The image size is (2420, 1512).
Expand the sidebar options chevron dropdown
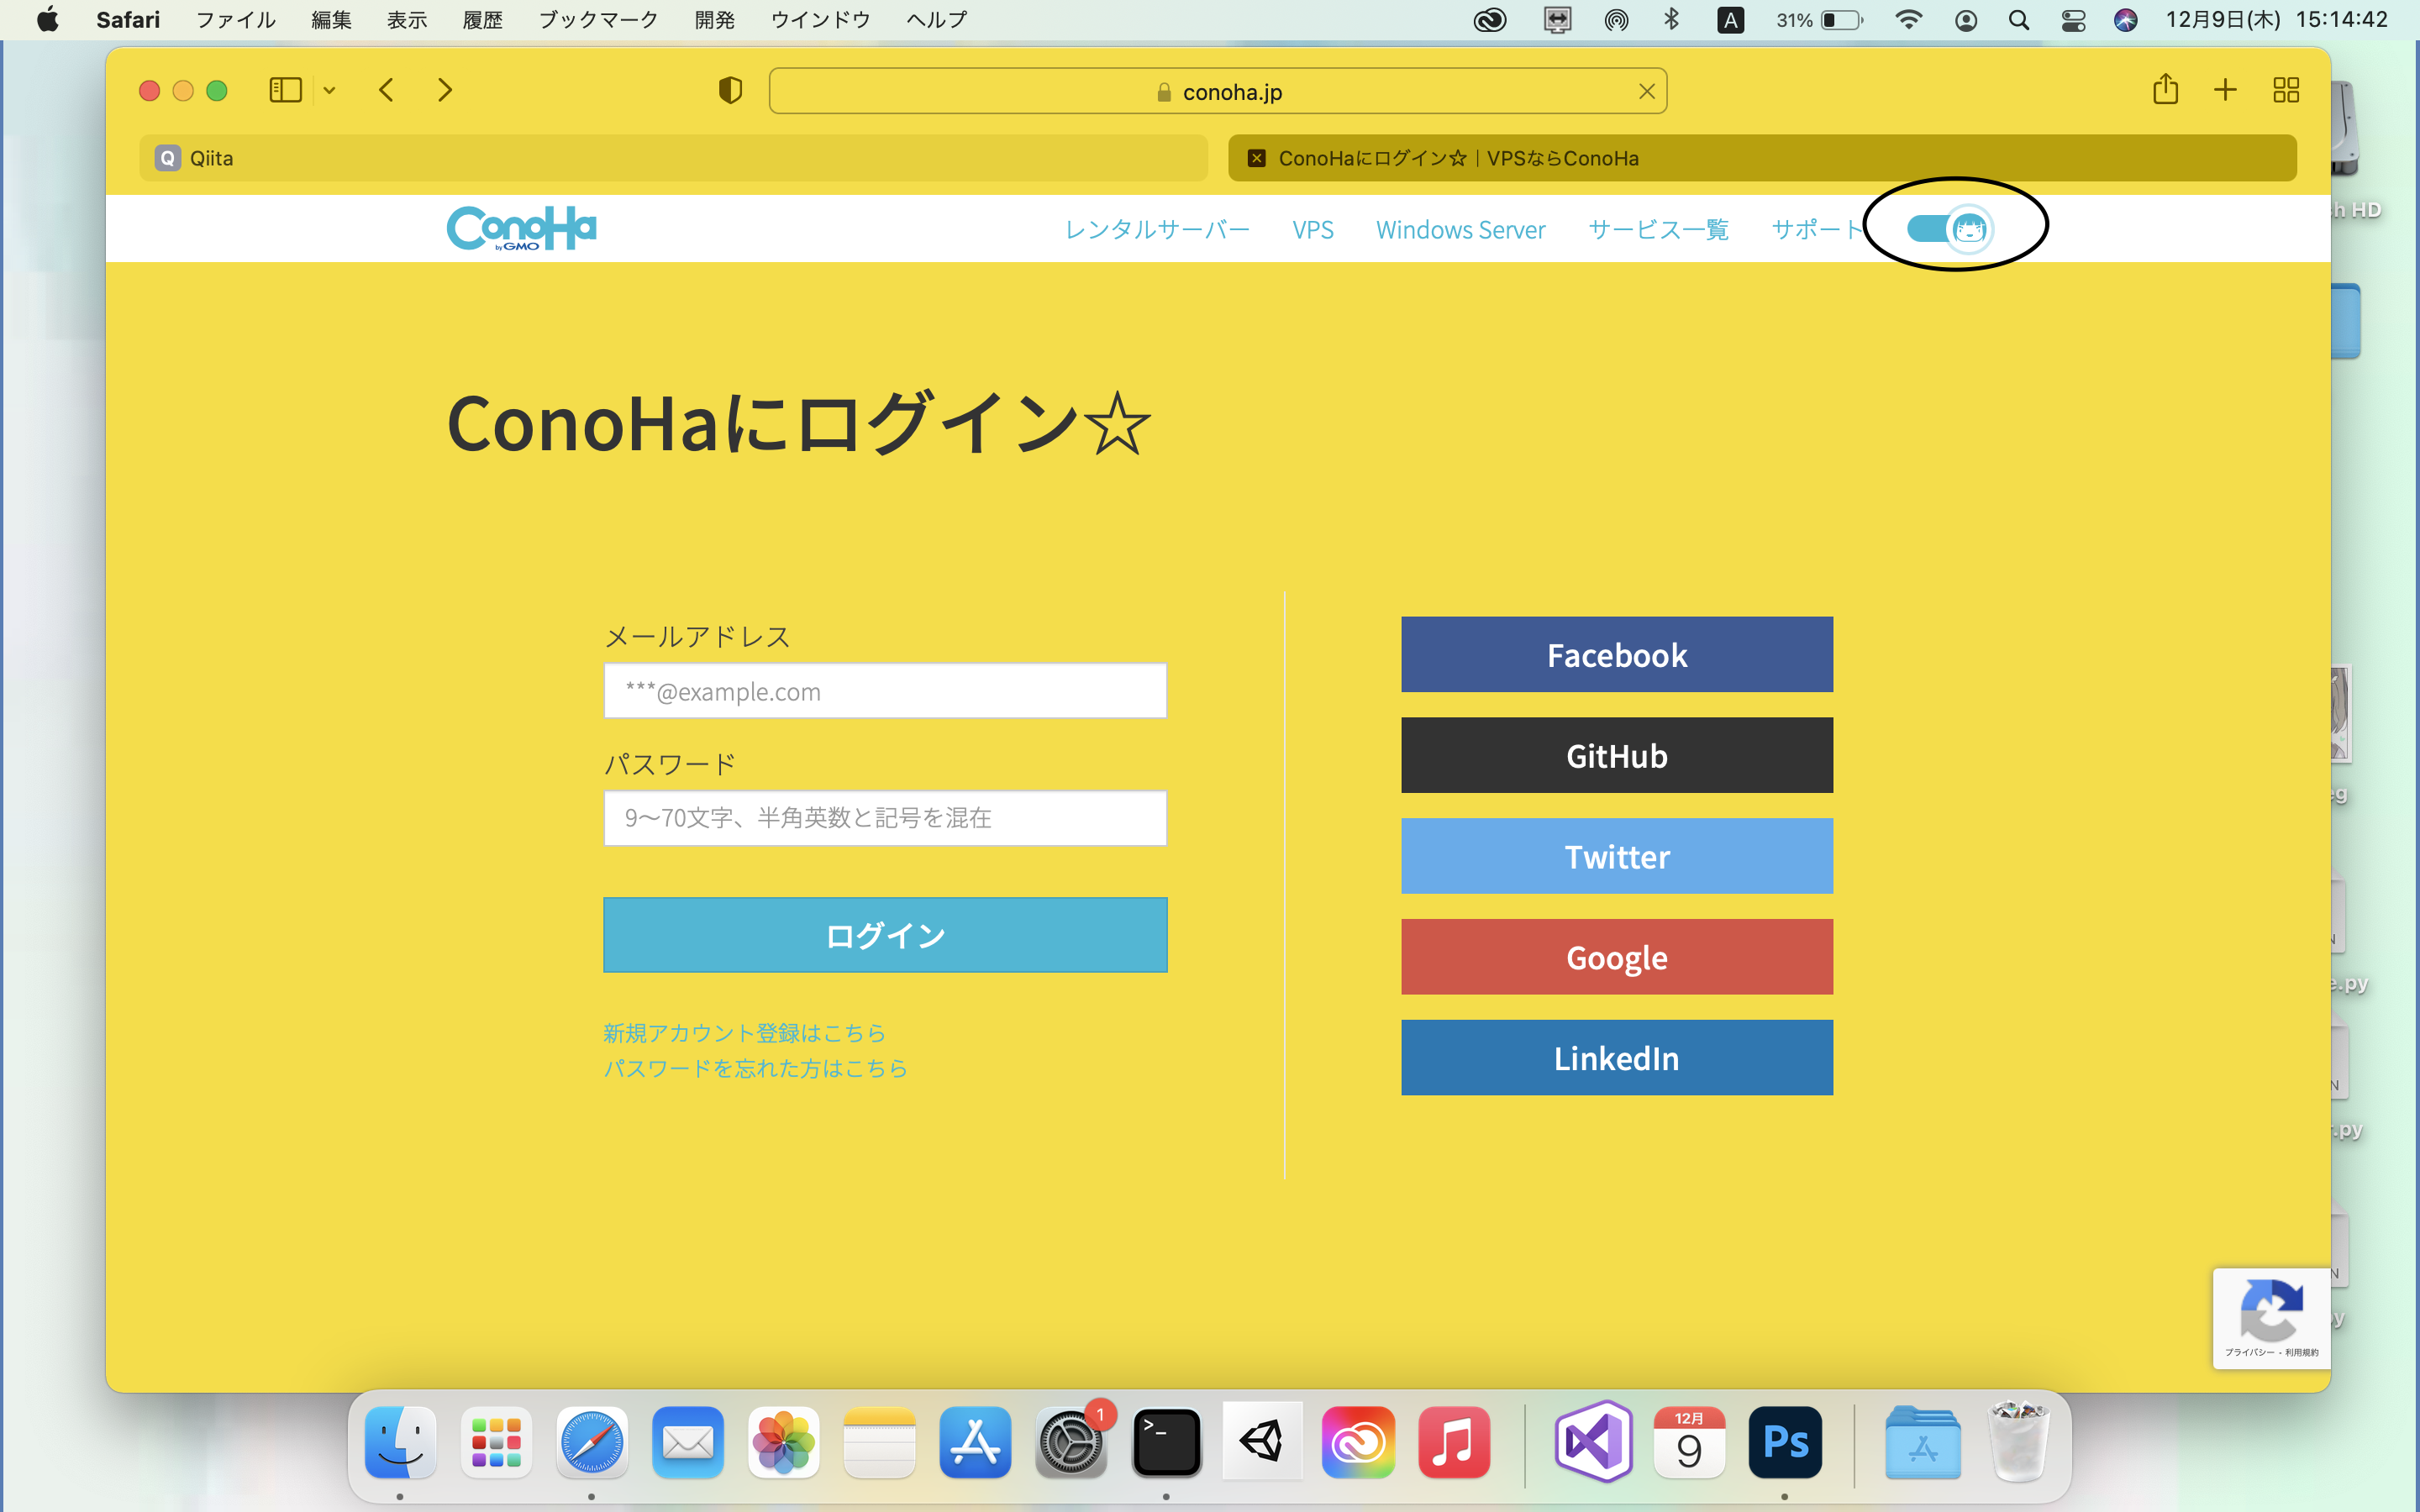[329, 91]
